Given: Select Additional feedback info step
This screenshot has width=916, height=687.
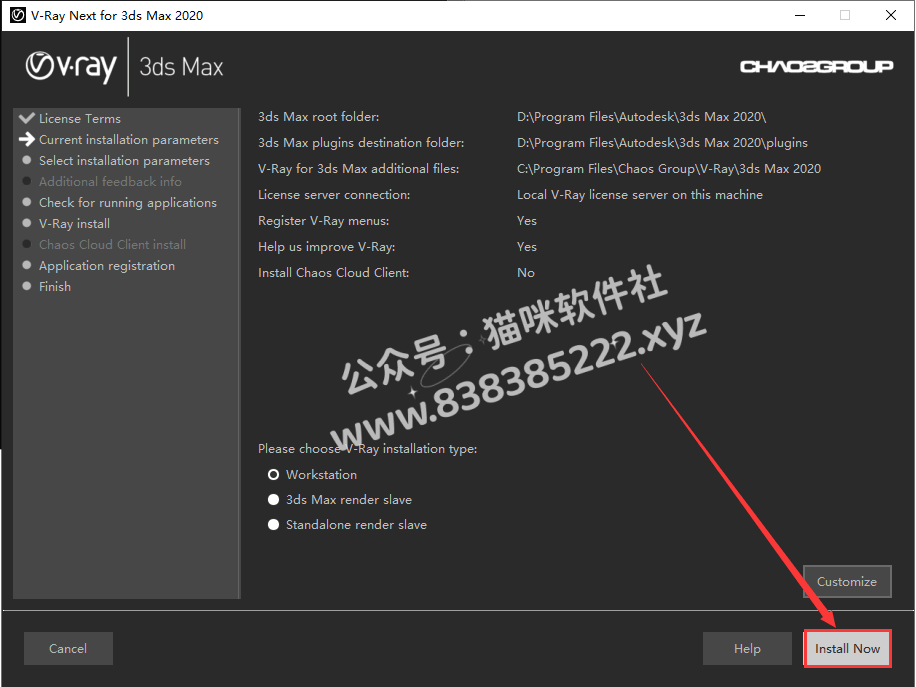Looking at the screenshot, I should (x=110, y=182).
